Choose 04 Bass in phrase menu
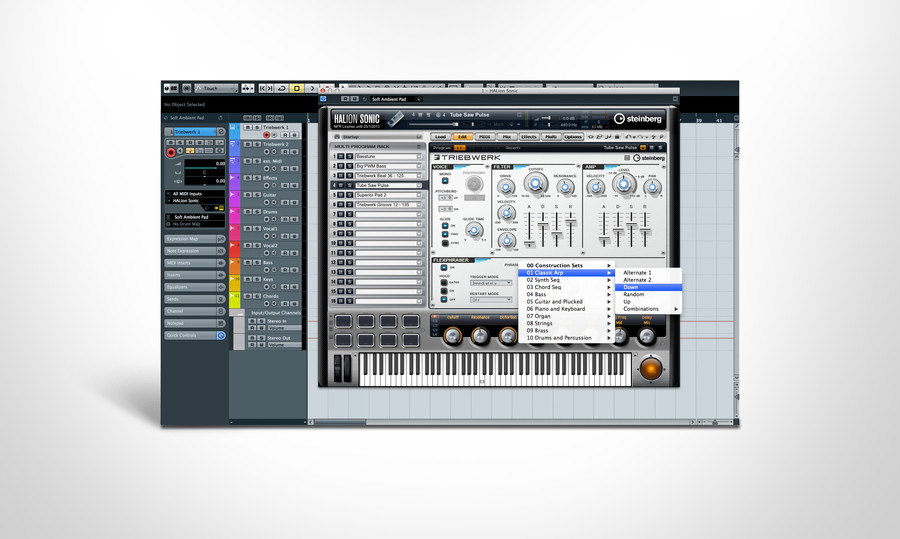This screenshot has width=900, height=539. tap(567, 294)
